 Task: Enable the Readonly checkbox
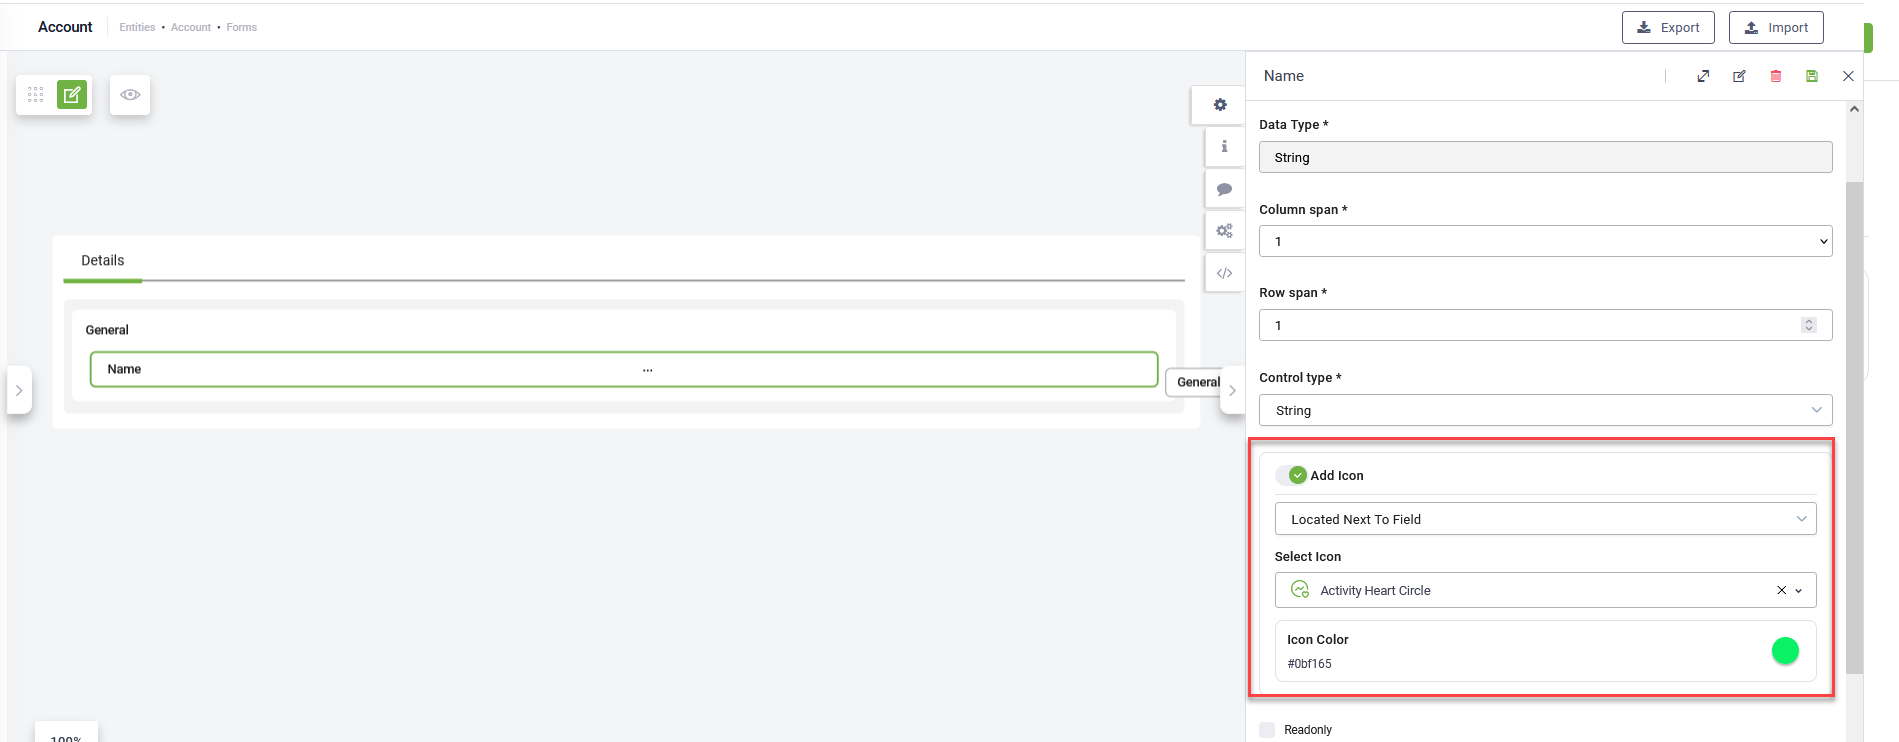point(1268,730)
